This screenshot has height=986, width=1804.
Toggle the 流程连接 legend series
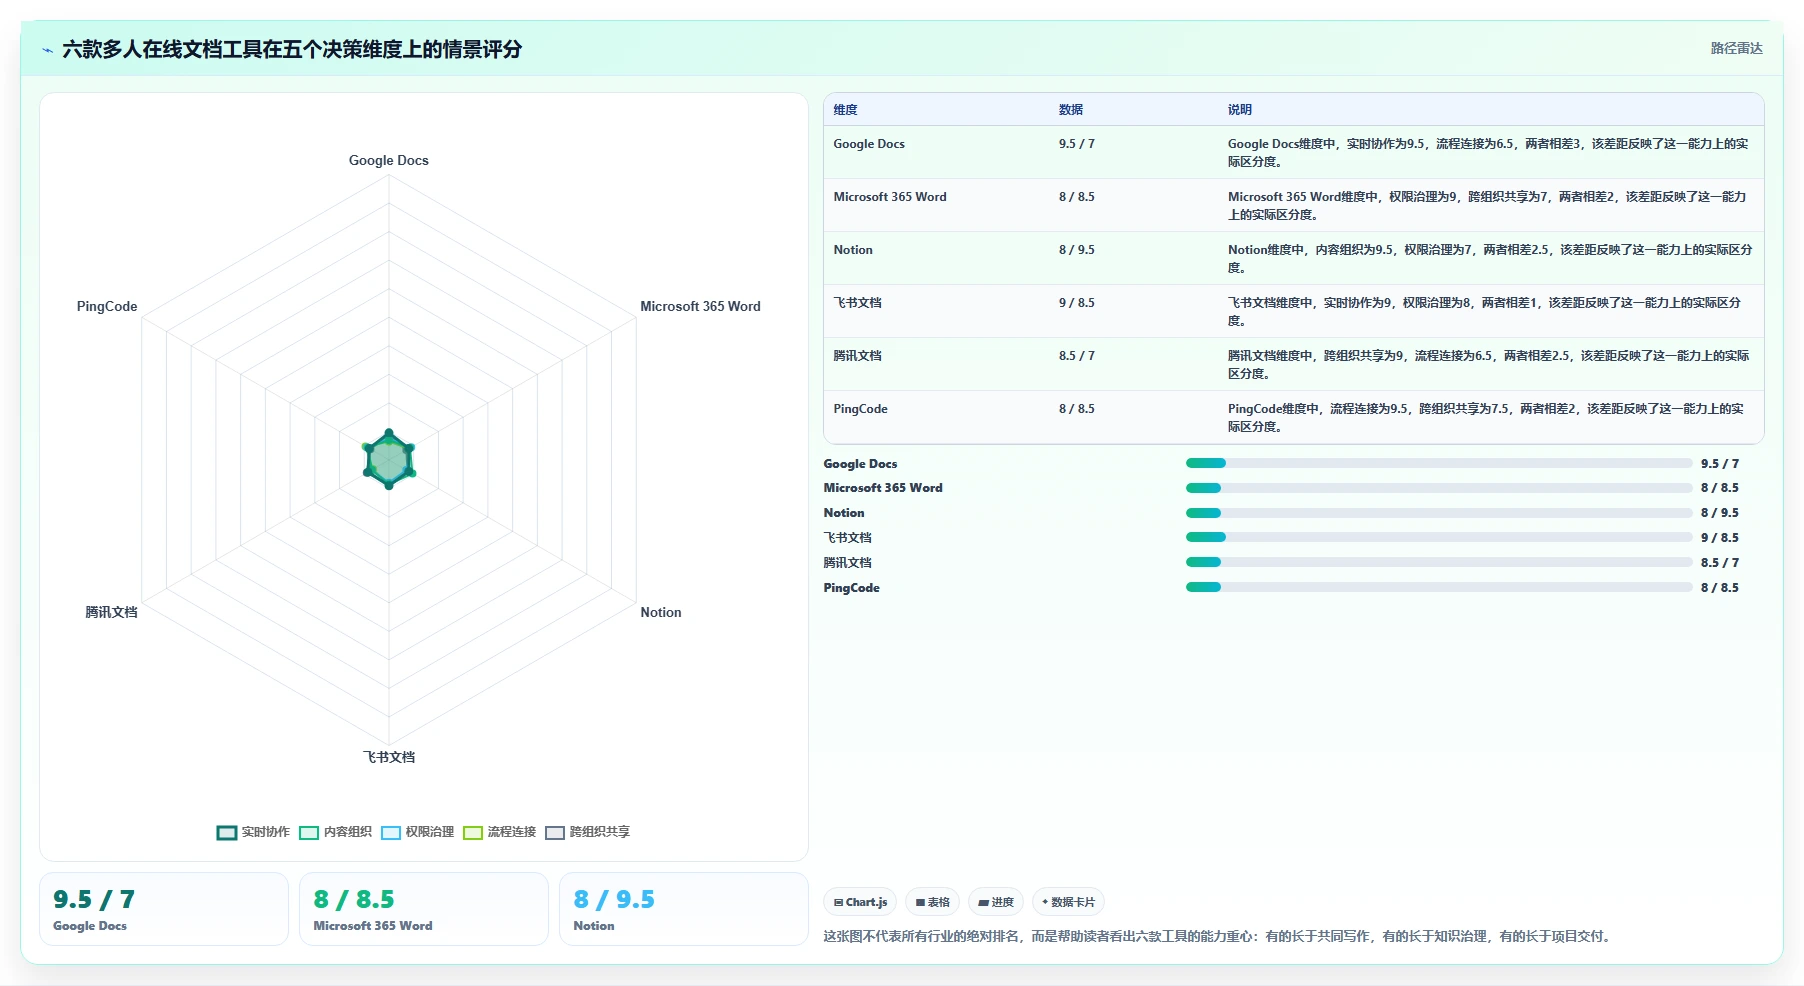(x=499, y=832)
